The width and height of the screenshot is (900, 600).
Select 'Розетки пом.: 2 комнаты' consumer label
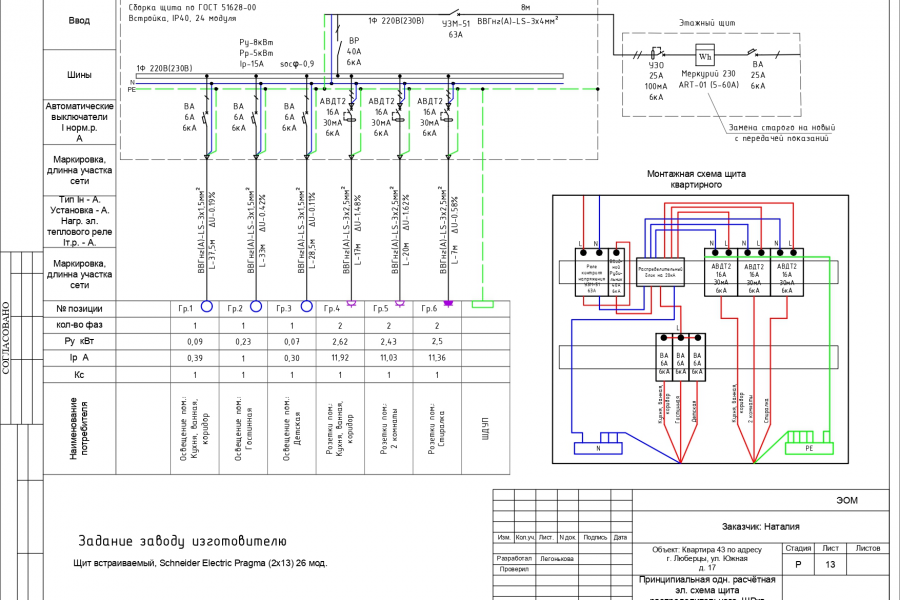(389, 429)
